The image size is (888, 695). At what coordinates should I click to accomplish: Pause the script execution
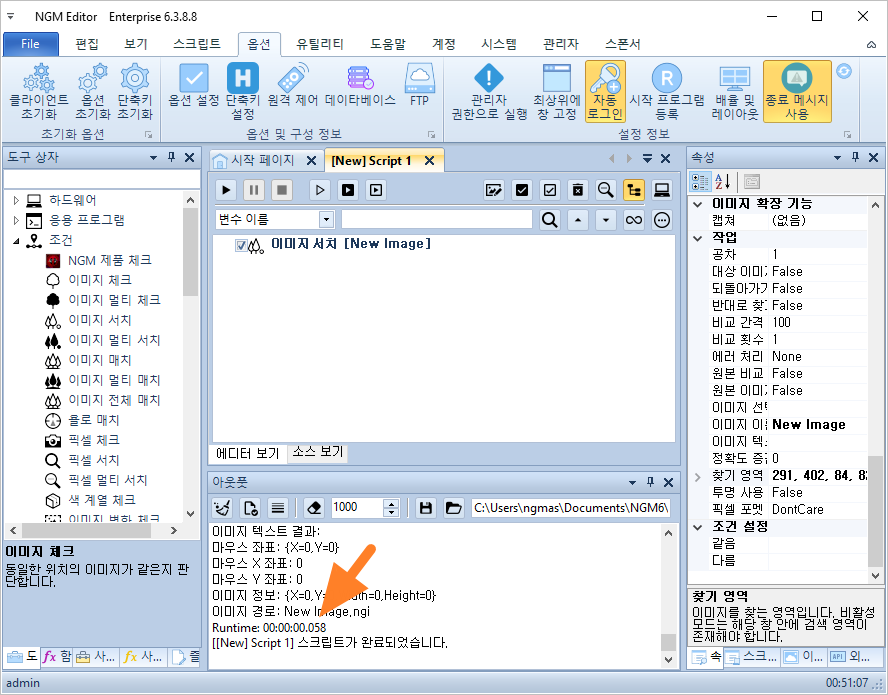coord(254,190)
